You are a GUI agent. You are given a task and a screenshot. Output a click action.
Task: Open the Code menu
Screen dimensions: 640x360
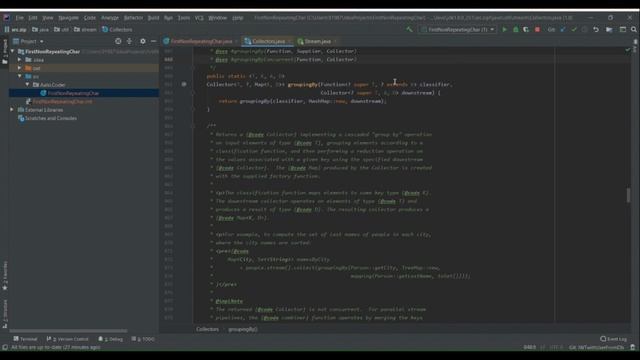pyautogui.click(x=89, y=18)
